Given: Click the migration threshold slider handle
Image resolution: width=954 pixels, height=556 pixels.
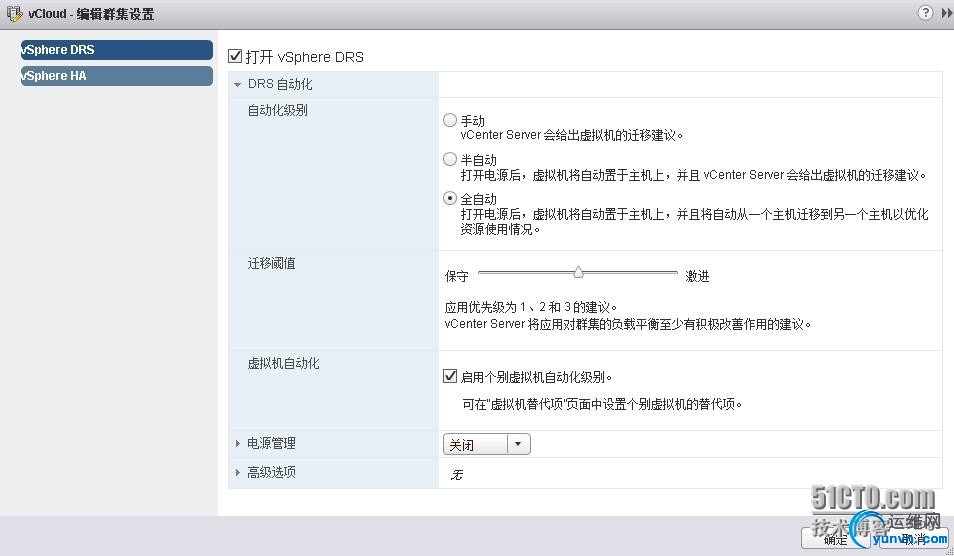Looking at the screenshot, I should tap(578, 272).
